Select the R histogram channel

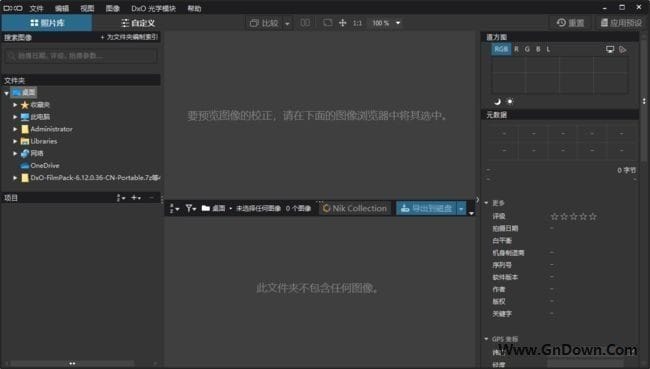pos(517,49)
